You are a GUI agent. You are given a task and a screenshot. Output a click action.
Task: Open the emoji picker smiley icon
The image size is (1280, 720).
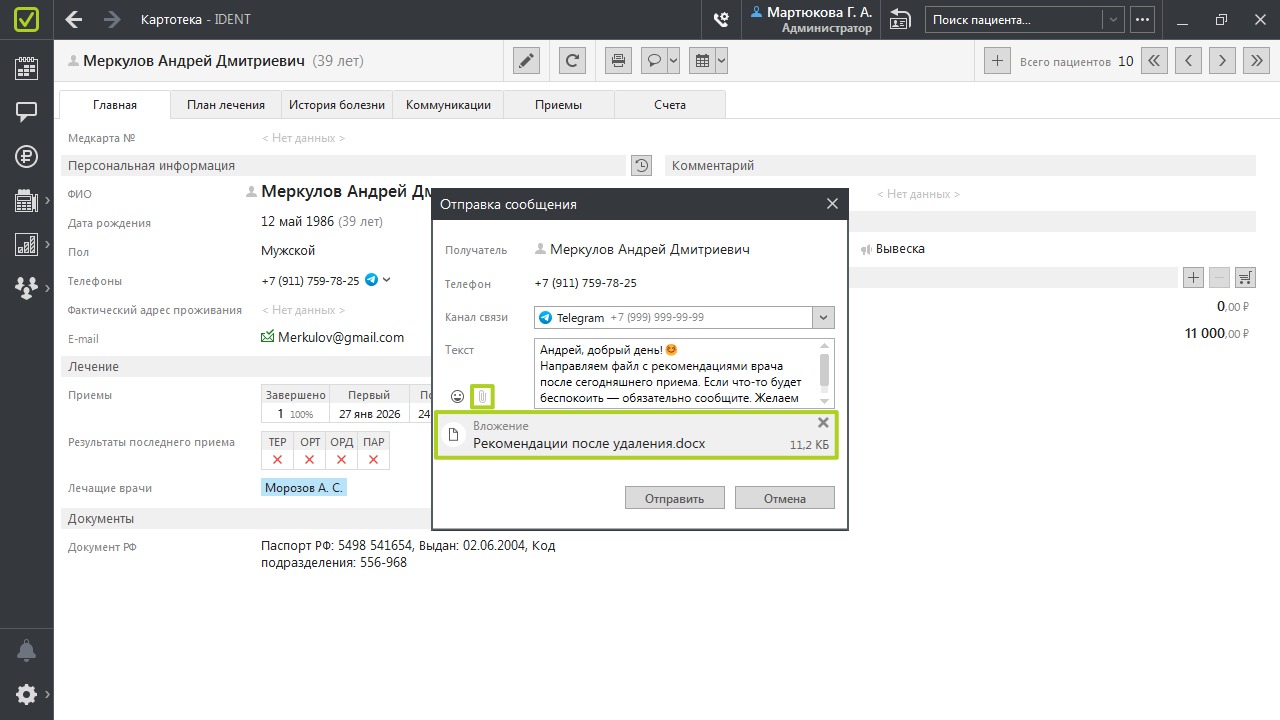[457, 397]
